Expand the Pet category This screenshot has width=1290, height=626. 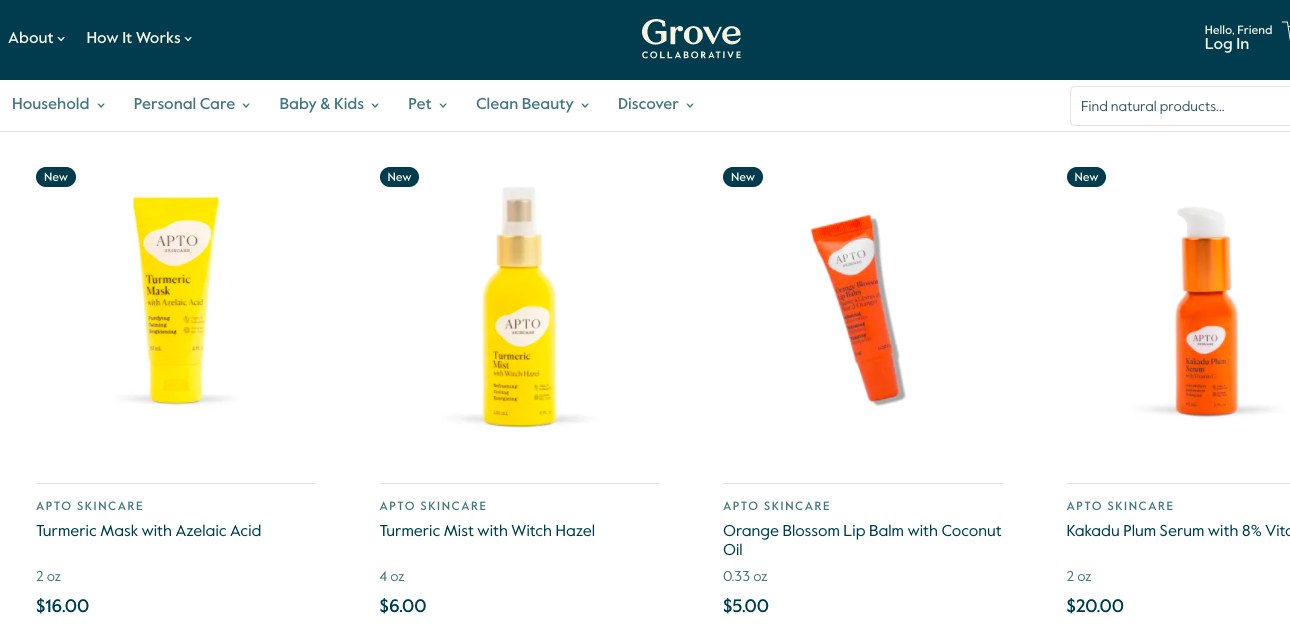coord(428,104)
